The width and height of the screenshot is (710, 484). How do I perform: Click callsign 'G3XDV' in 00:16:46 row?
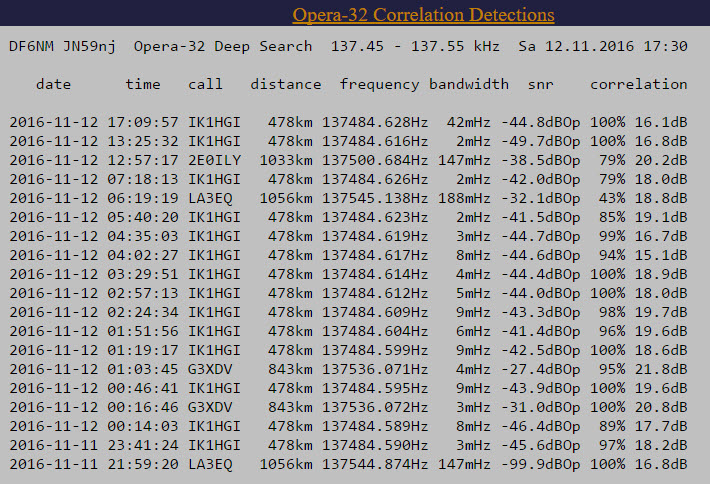click(x=210, y=407)
